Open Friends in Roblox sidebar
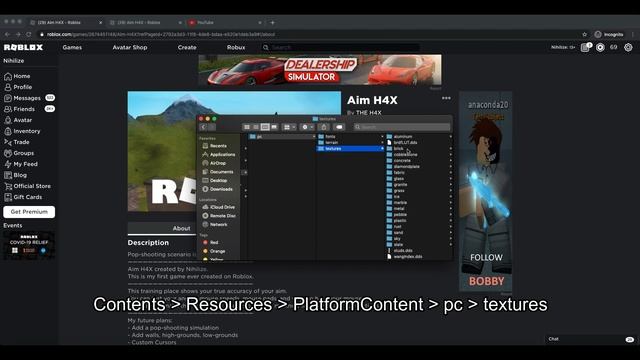This screenshot has height=360, width=640. tap(20, 109)
